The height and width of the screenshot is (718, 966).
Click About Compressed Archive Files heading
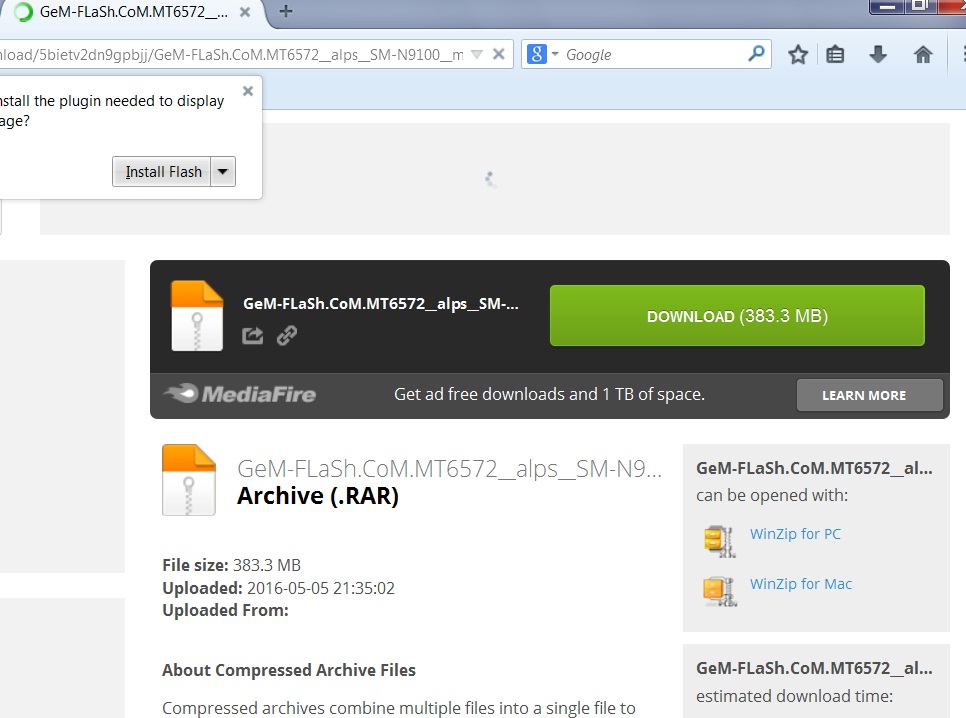coord(289,670)
